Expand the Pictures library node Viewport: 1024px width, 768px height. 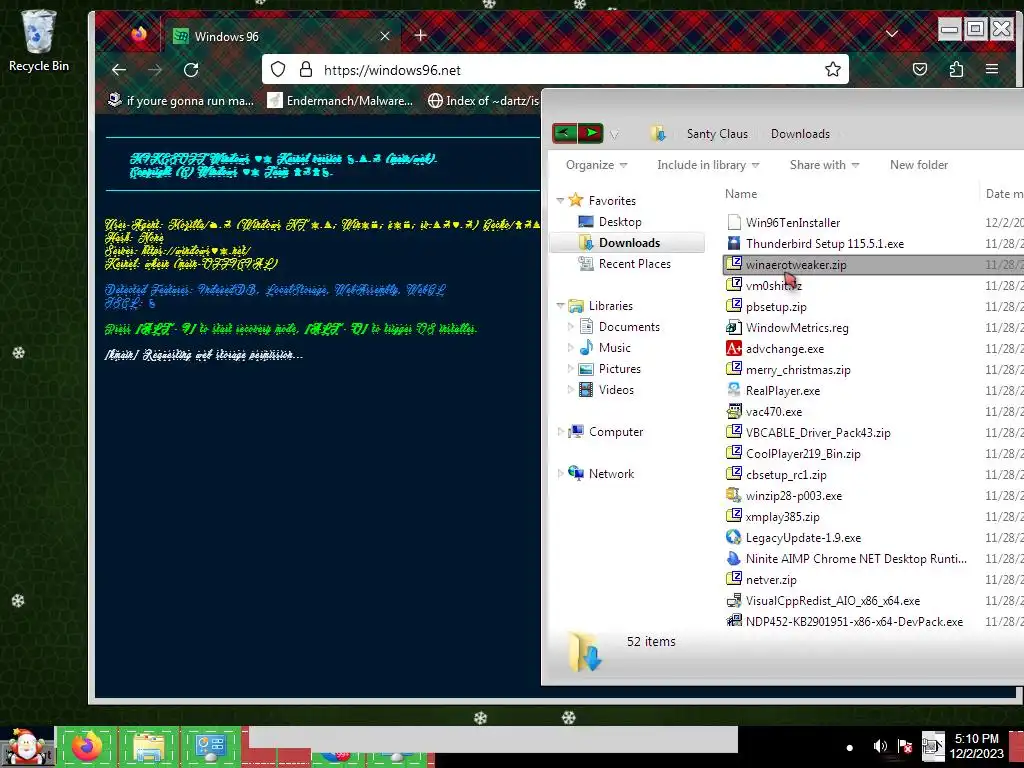pyautogui.click(x=570, y=369)
